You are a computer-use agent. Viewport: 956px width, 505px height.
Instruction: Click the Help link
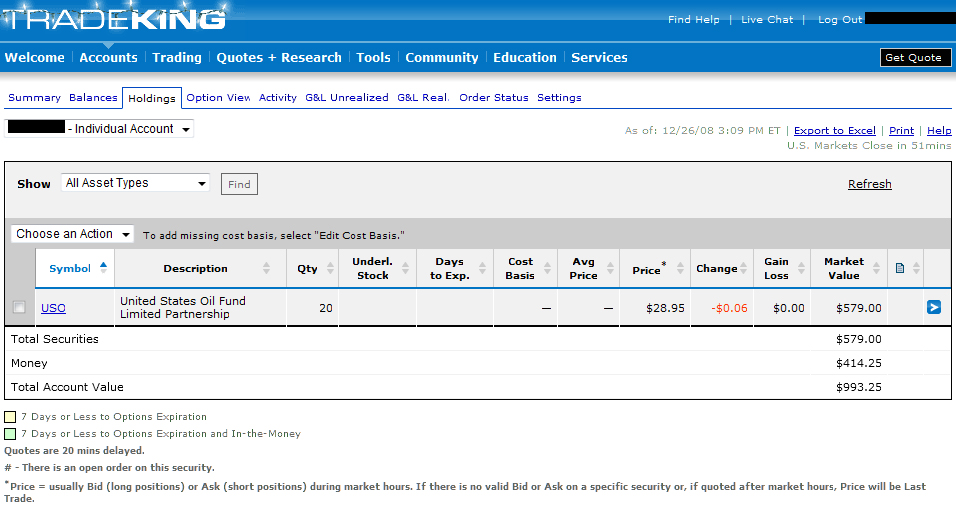pyautogui.click(x=939, y=131)
